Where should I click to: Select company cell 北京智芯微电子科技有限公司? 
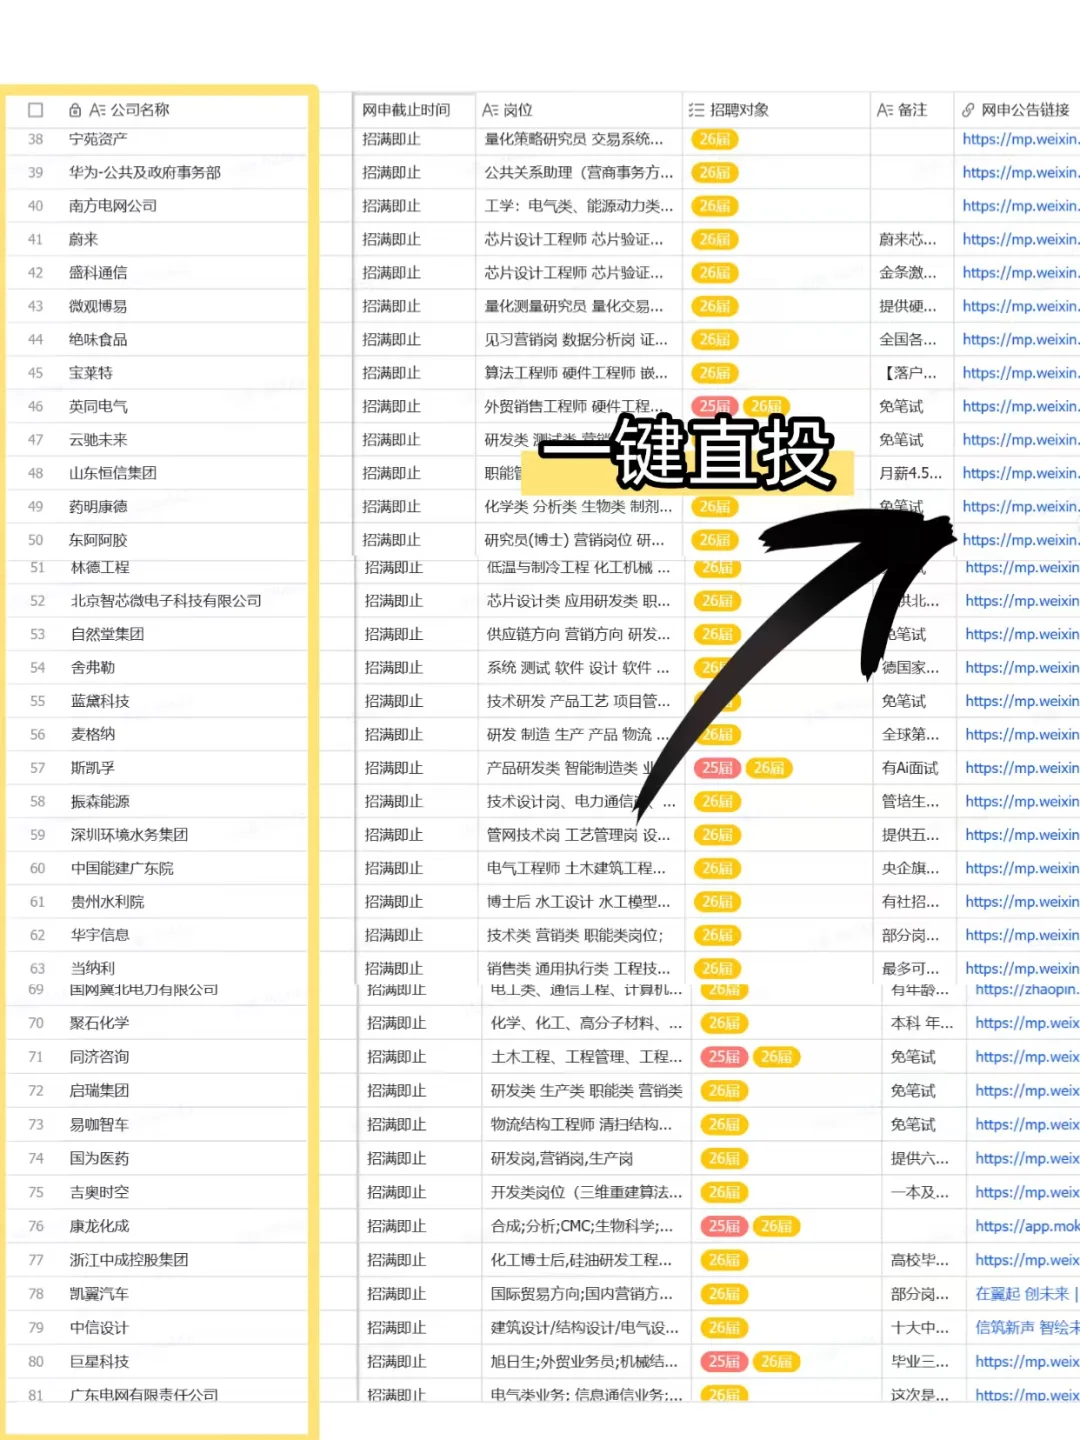pos(166,601)
